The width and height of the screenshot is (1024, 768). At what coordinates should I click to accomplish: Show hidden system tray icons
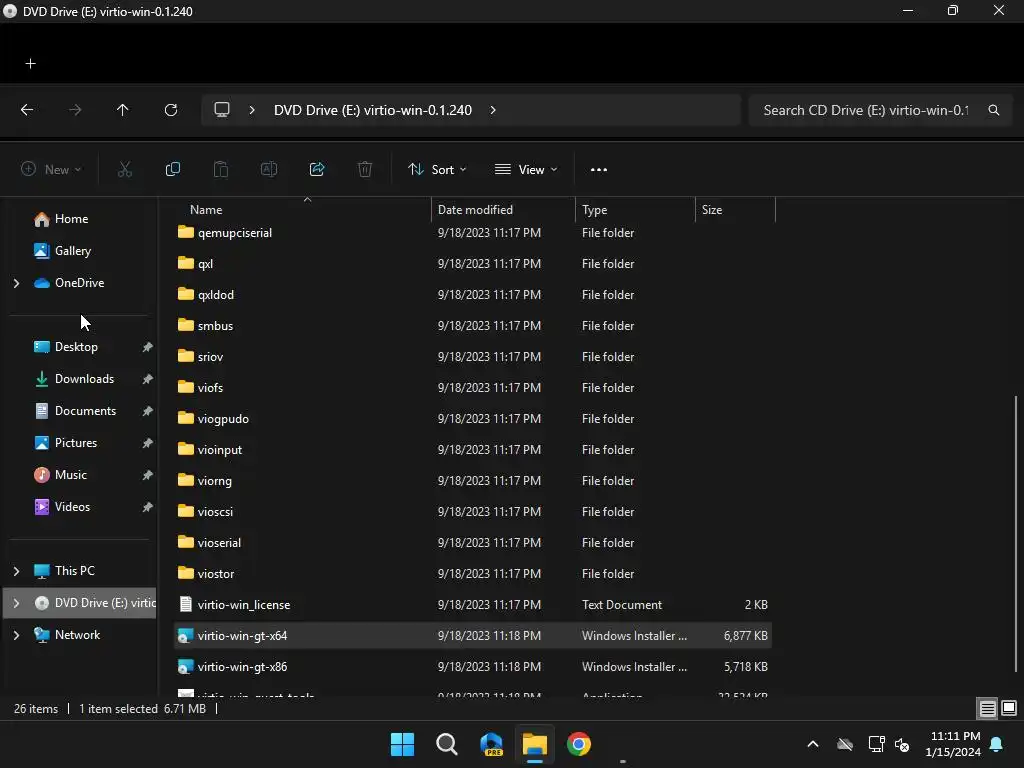pyautogui.click(x=812, y=744)
